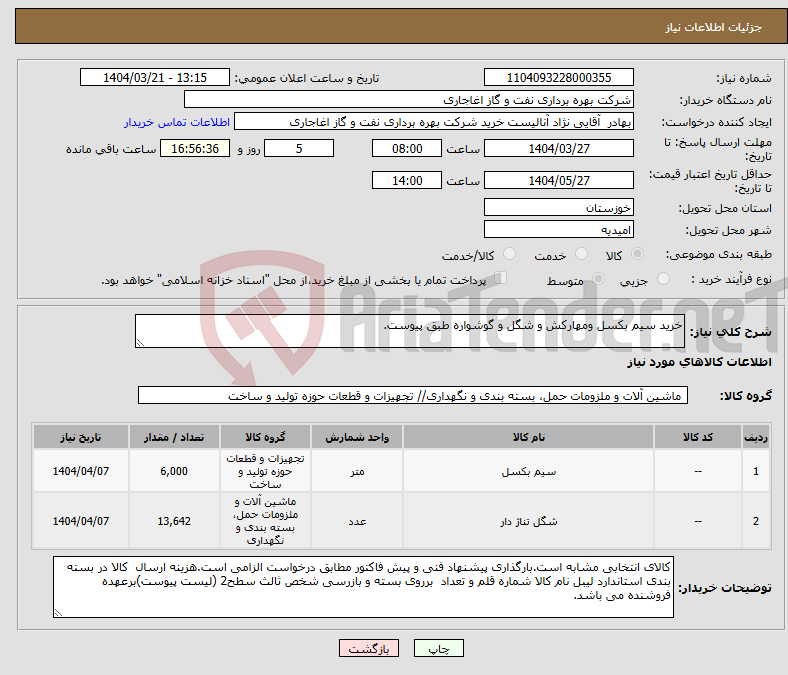The height and width of the screenshot is (675, 788).
Task: Click the price validity date 1404/05/27
Action: click(559, 180)
